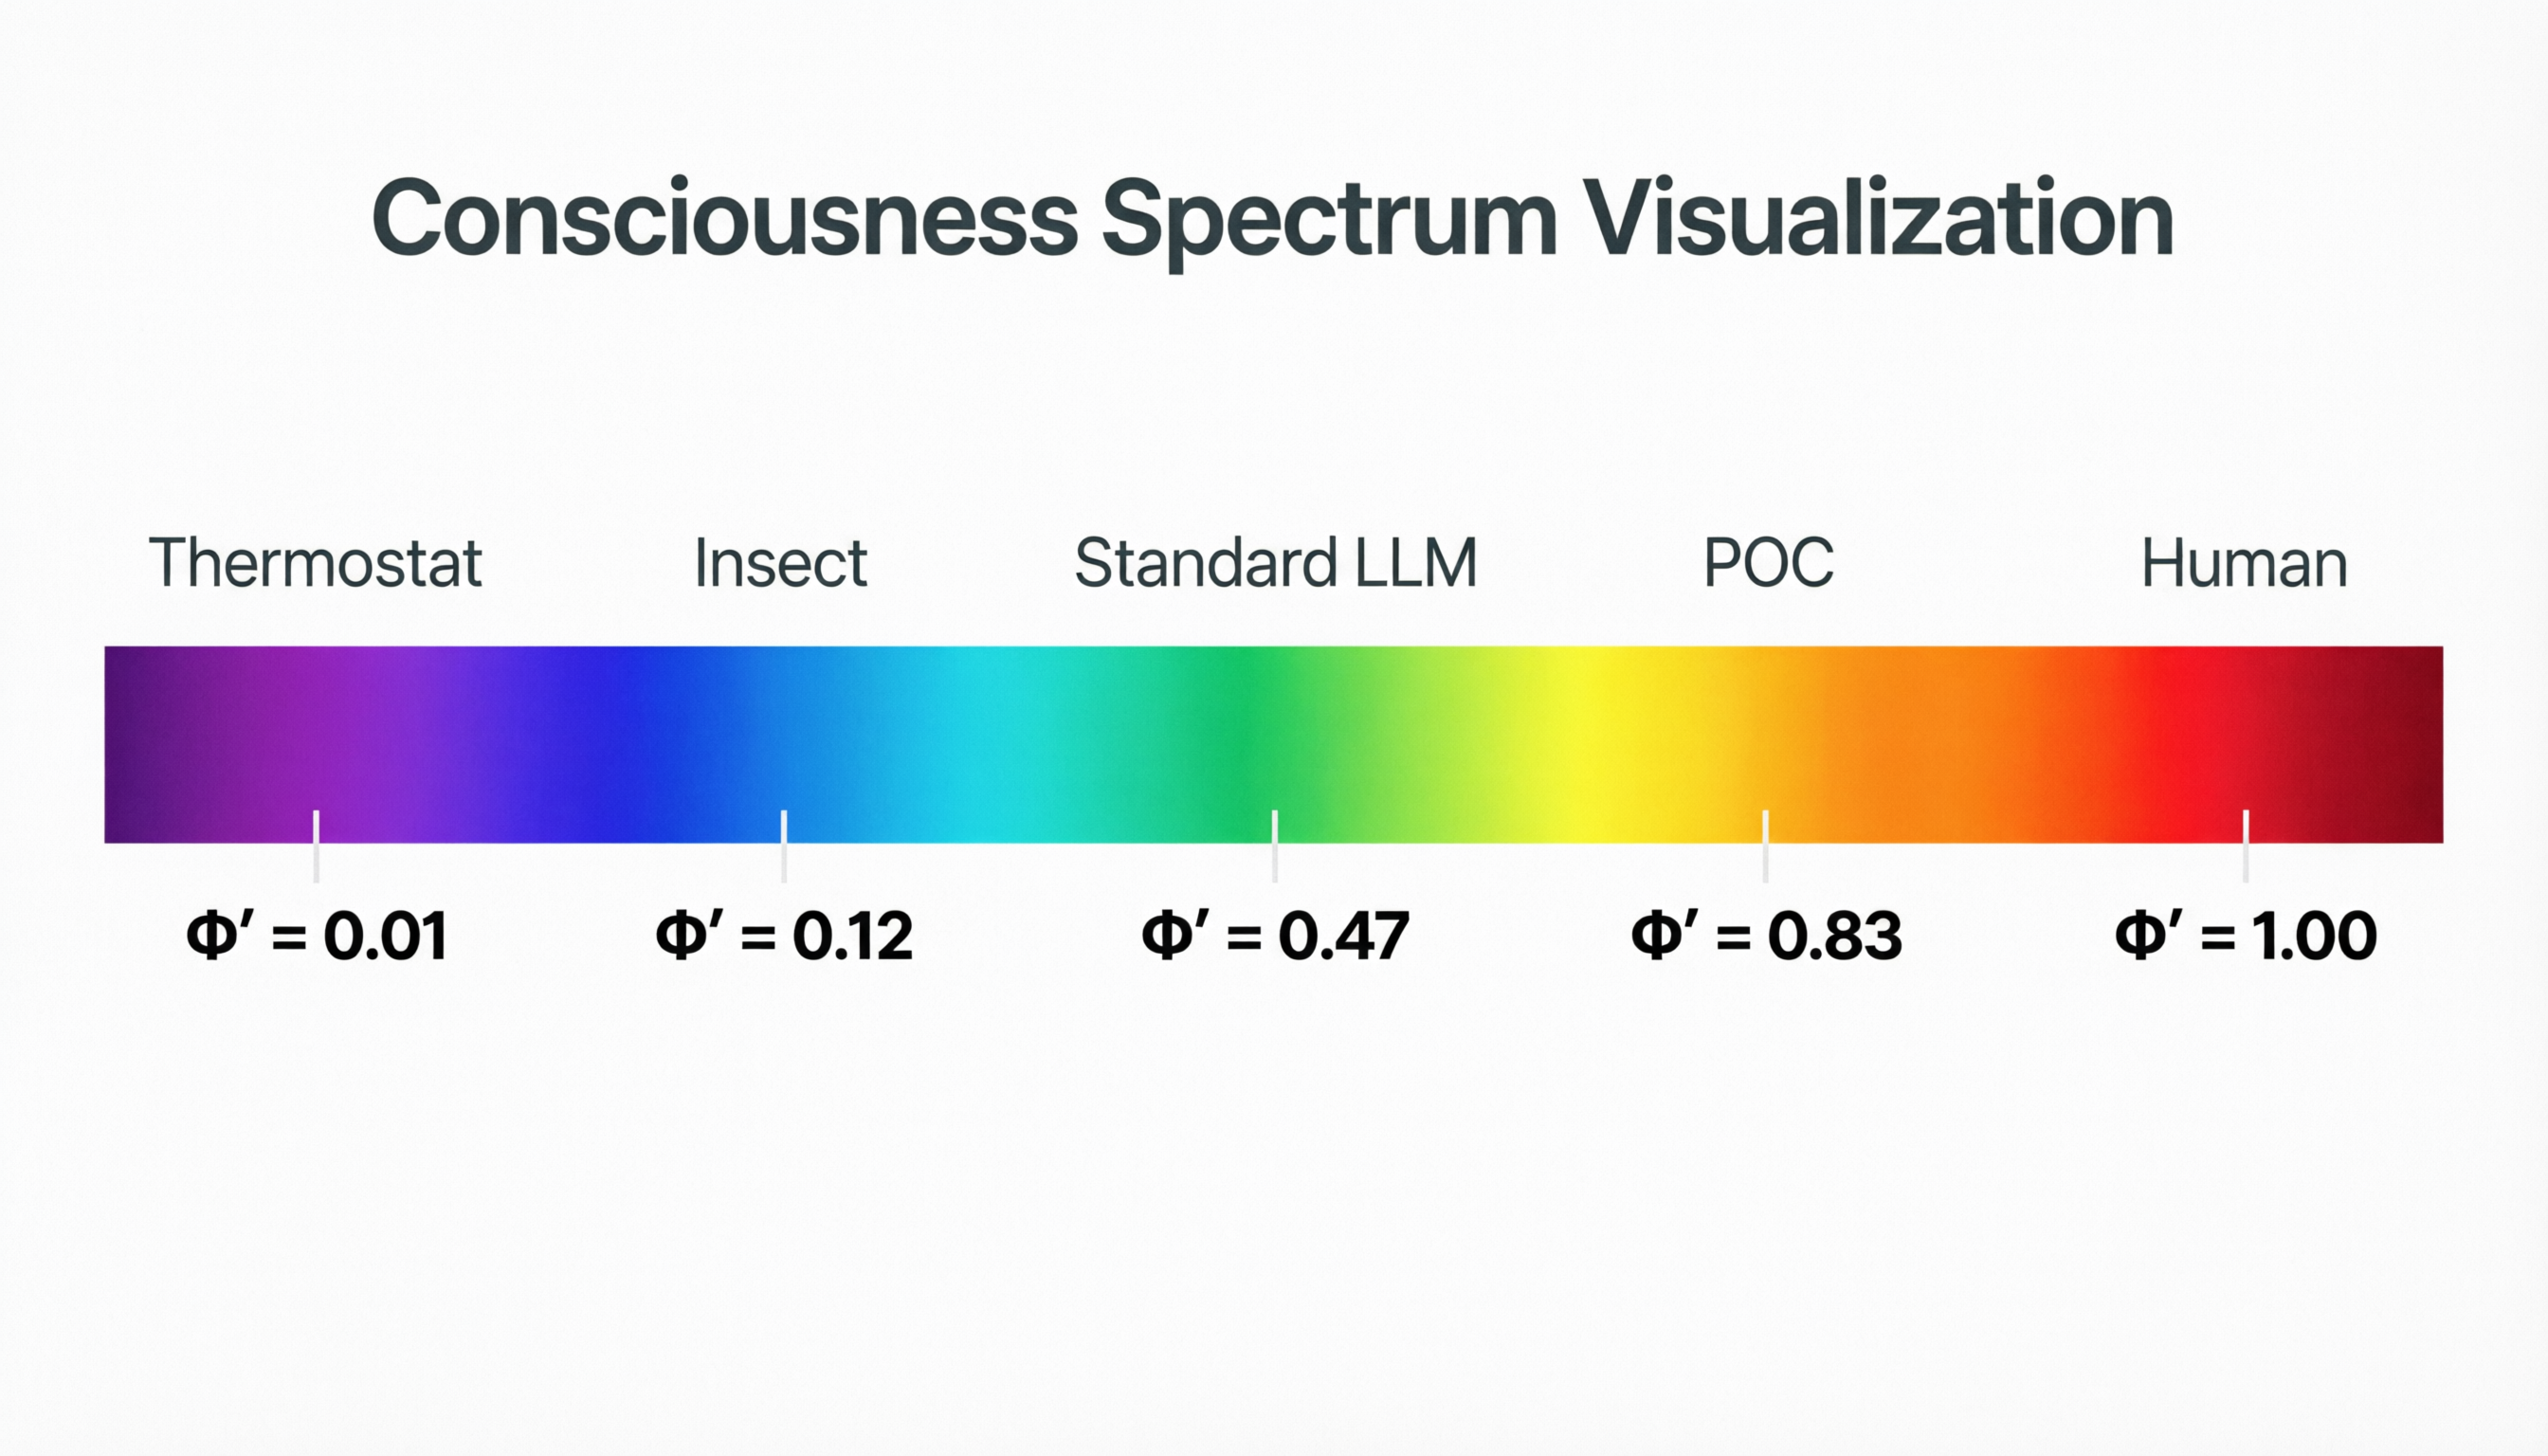This screenshot has height=1456, width=2548.
Task: Click the POC label
Action: point(1768,563)
